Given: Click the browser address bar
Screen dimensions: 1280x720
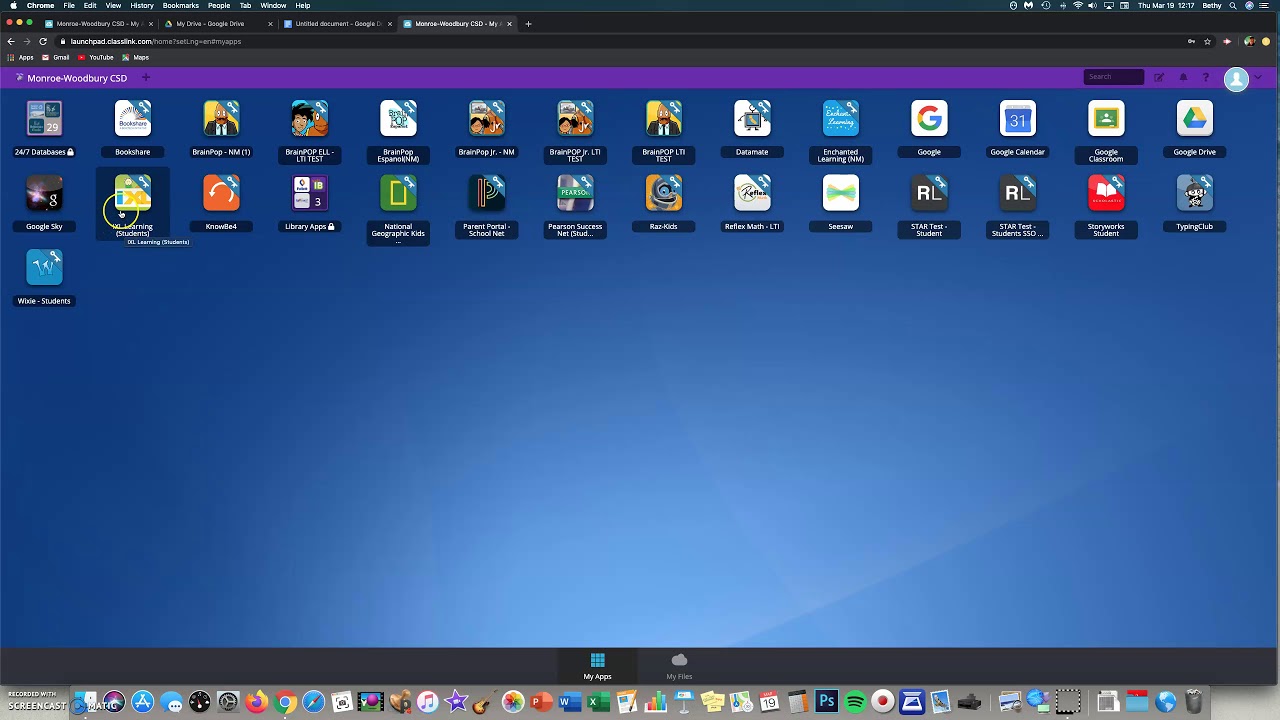Looking at the screenshot, I should click(x=620, y=41).
